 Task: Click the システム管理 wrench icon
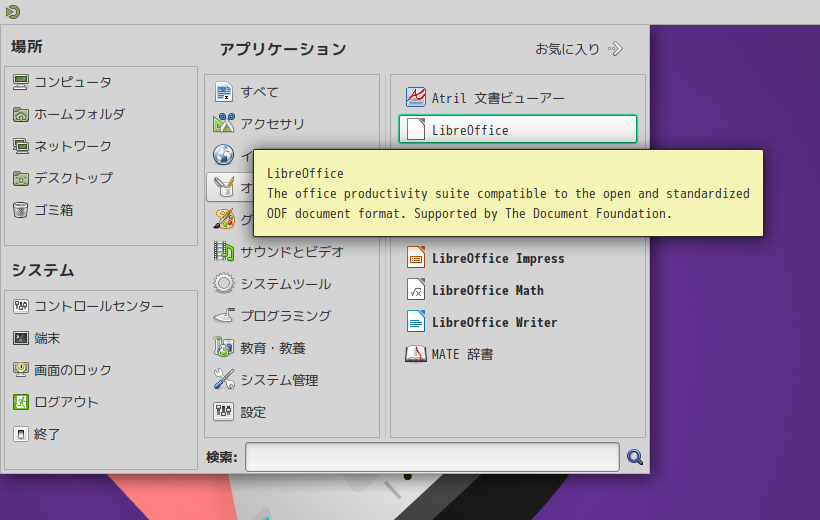pos(224,379)
